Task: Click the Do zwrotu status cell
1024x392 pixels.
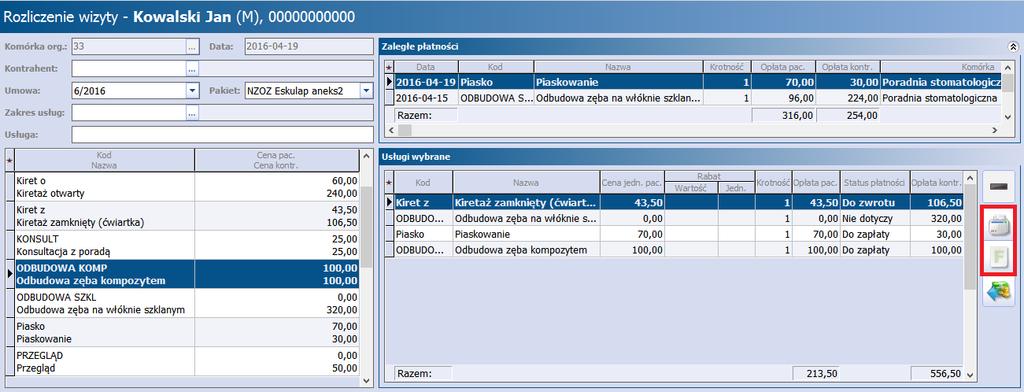Action: click(874, 203)
